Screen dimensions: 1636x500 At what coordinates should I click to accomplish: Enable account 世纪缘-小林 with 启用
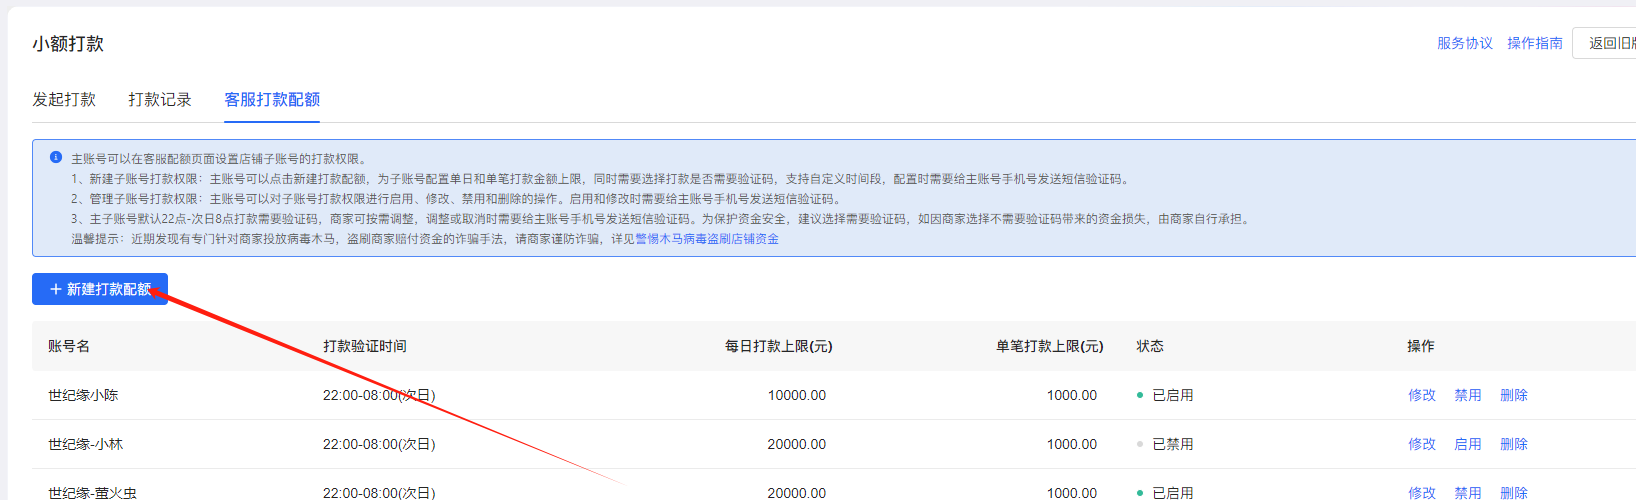click(x=1467, y=444)
